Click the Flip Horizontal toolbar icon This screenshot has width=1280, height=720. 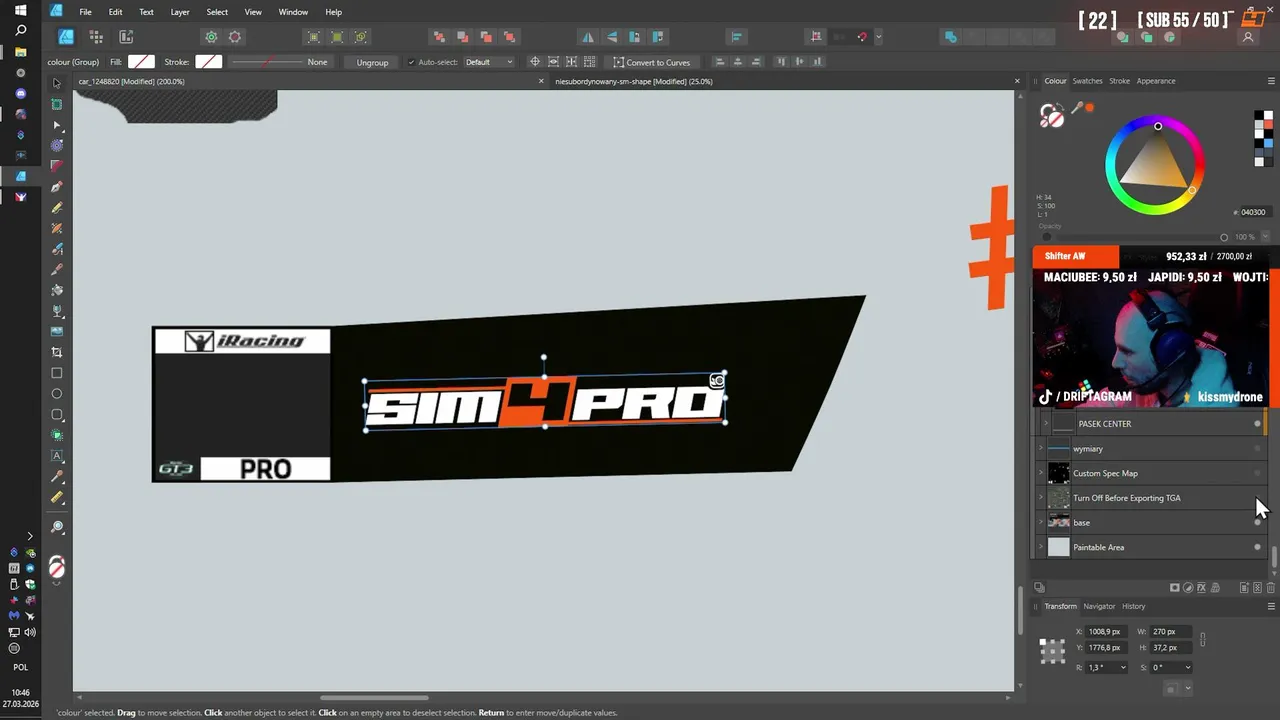(588, 37)
